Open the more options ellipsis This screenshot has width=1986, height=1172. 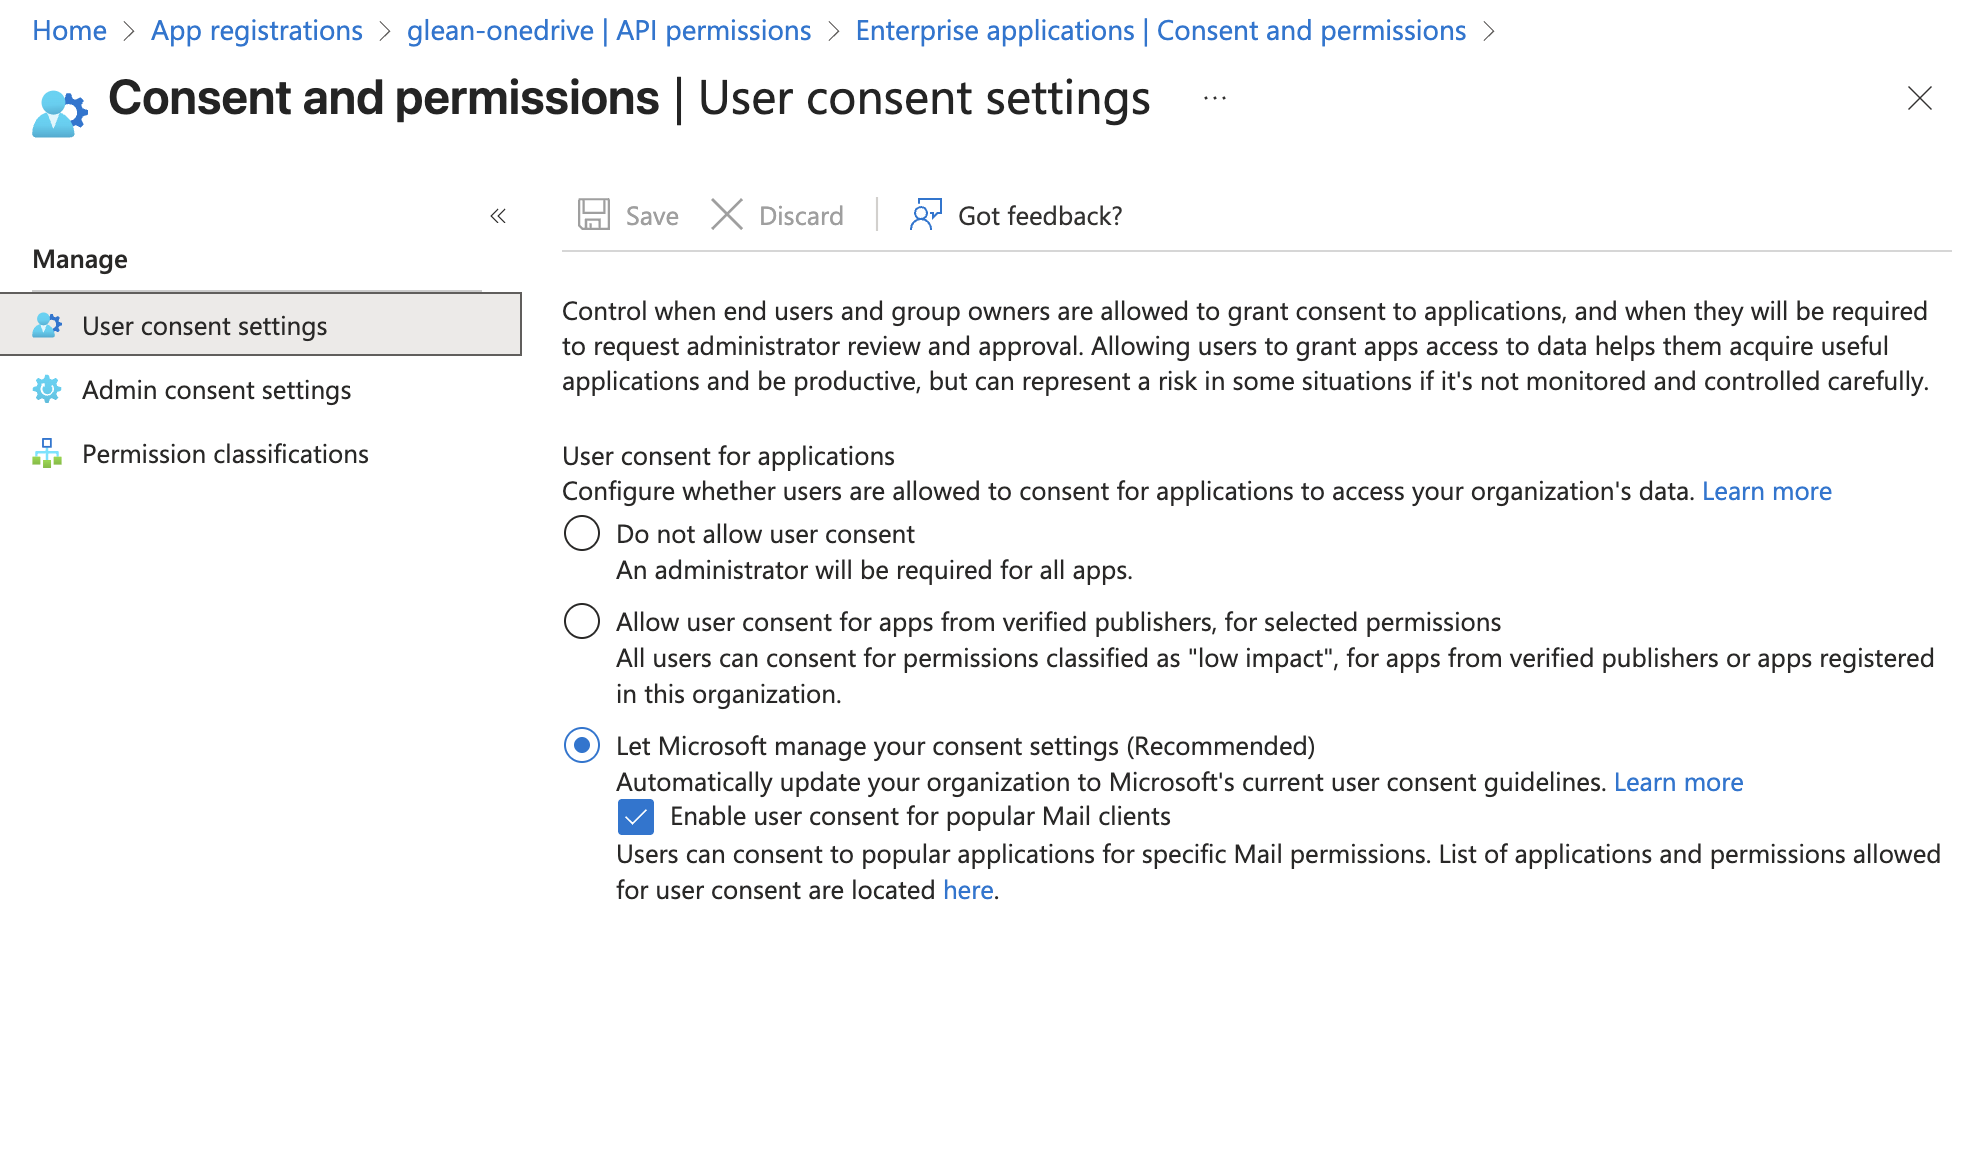coord(1215,98)
